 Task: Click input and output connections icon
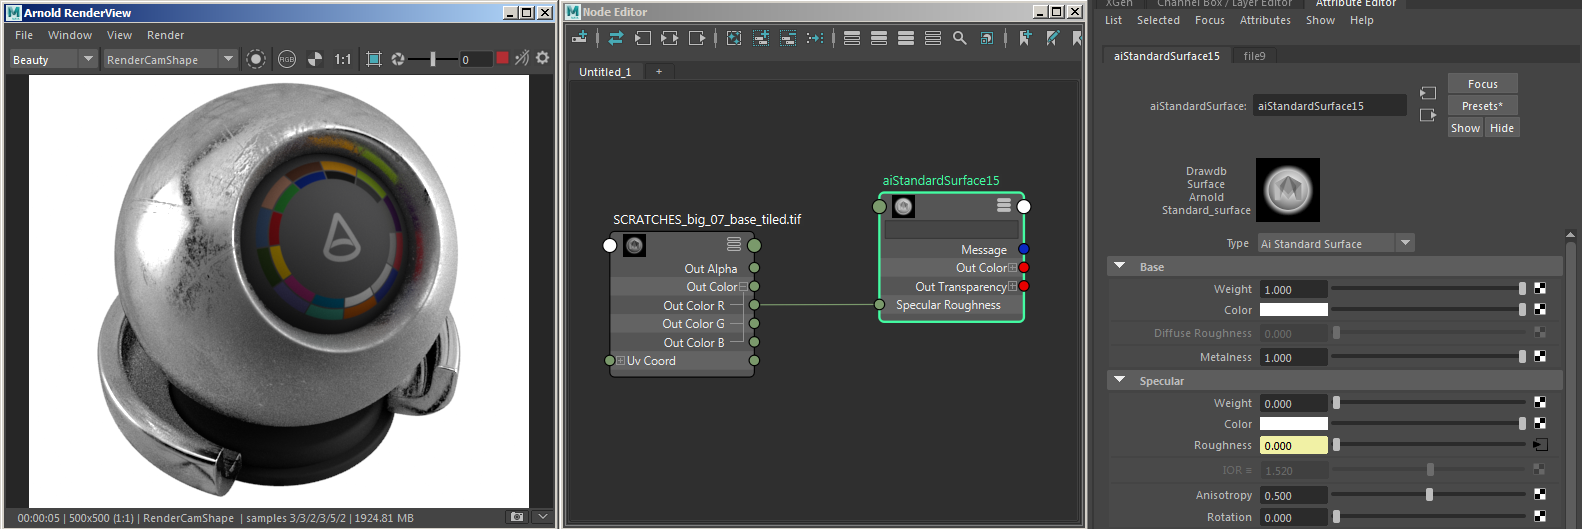pos(669,38)
